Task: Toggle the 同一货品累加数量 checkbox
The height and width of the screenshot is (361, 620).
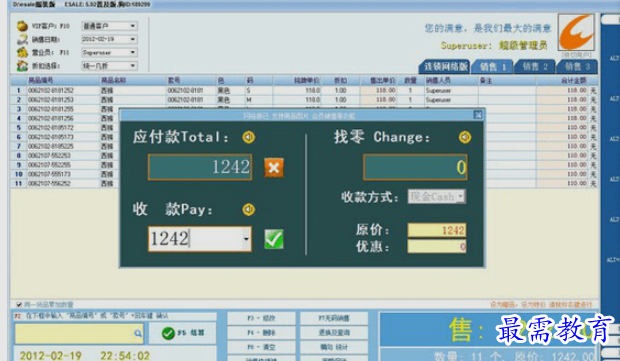Action: [19, 304]
